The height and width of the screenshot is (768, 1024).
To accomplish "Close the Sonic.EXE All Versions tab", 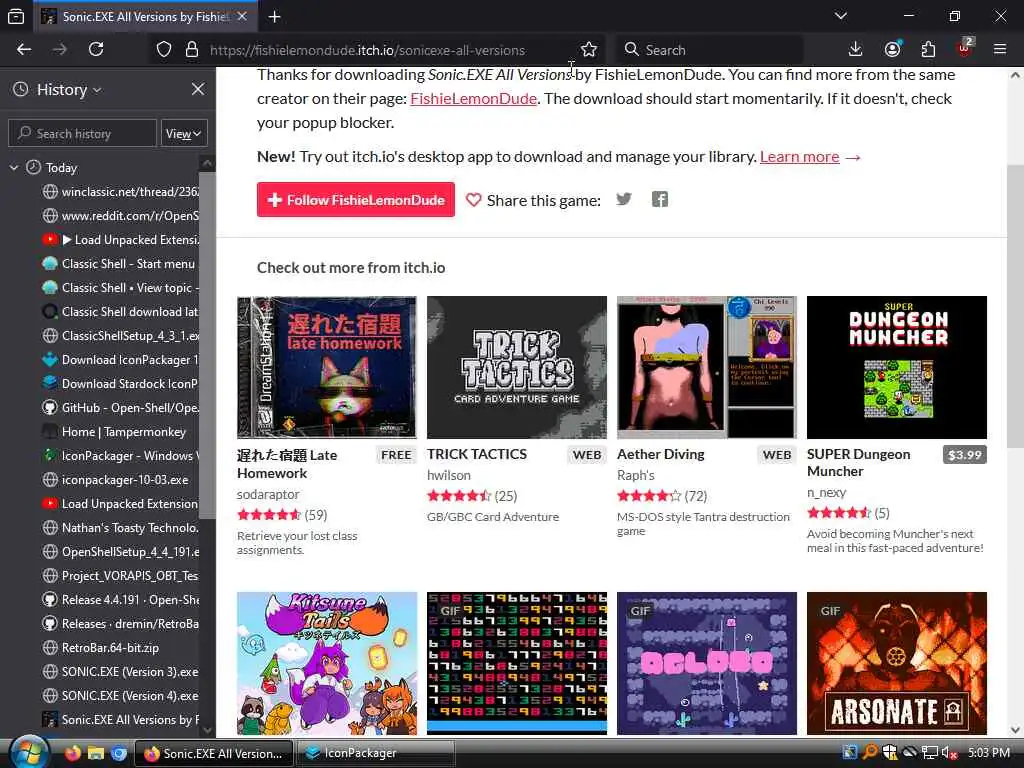I will (242, 16).
